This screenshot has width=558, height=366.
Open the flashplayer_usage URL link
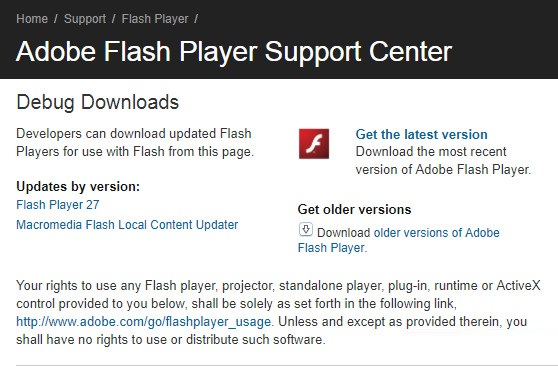point(143,321)
